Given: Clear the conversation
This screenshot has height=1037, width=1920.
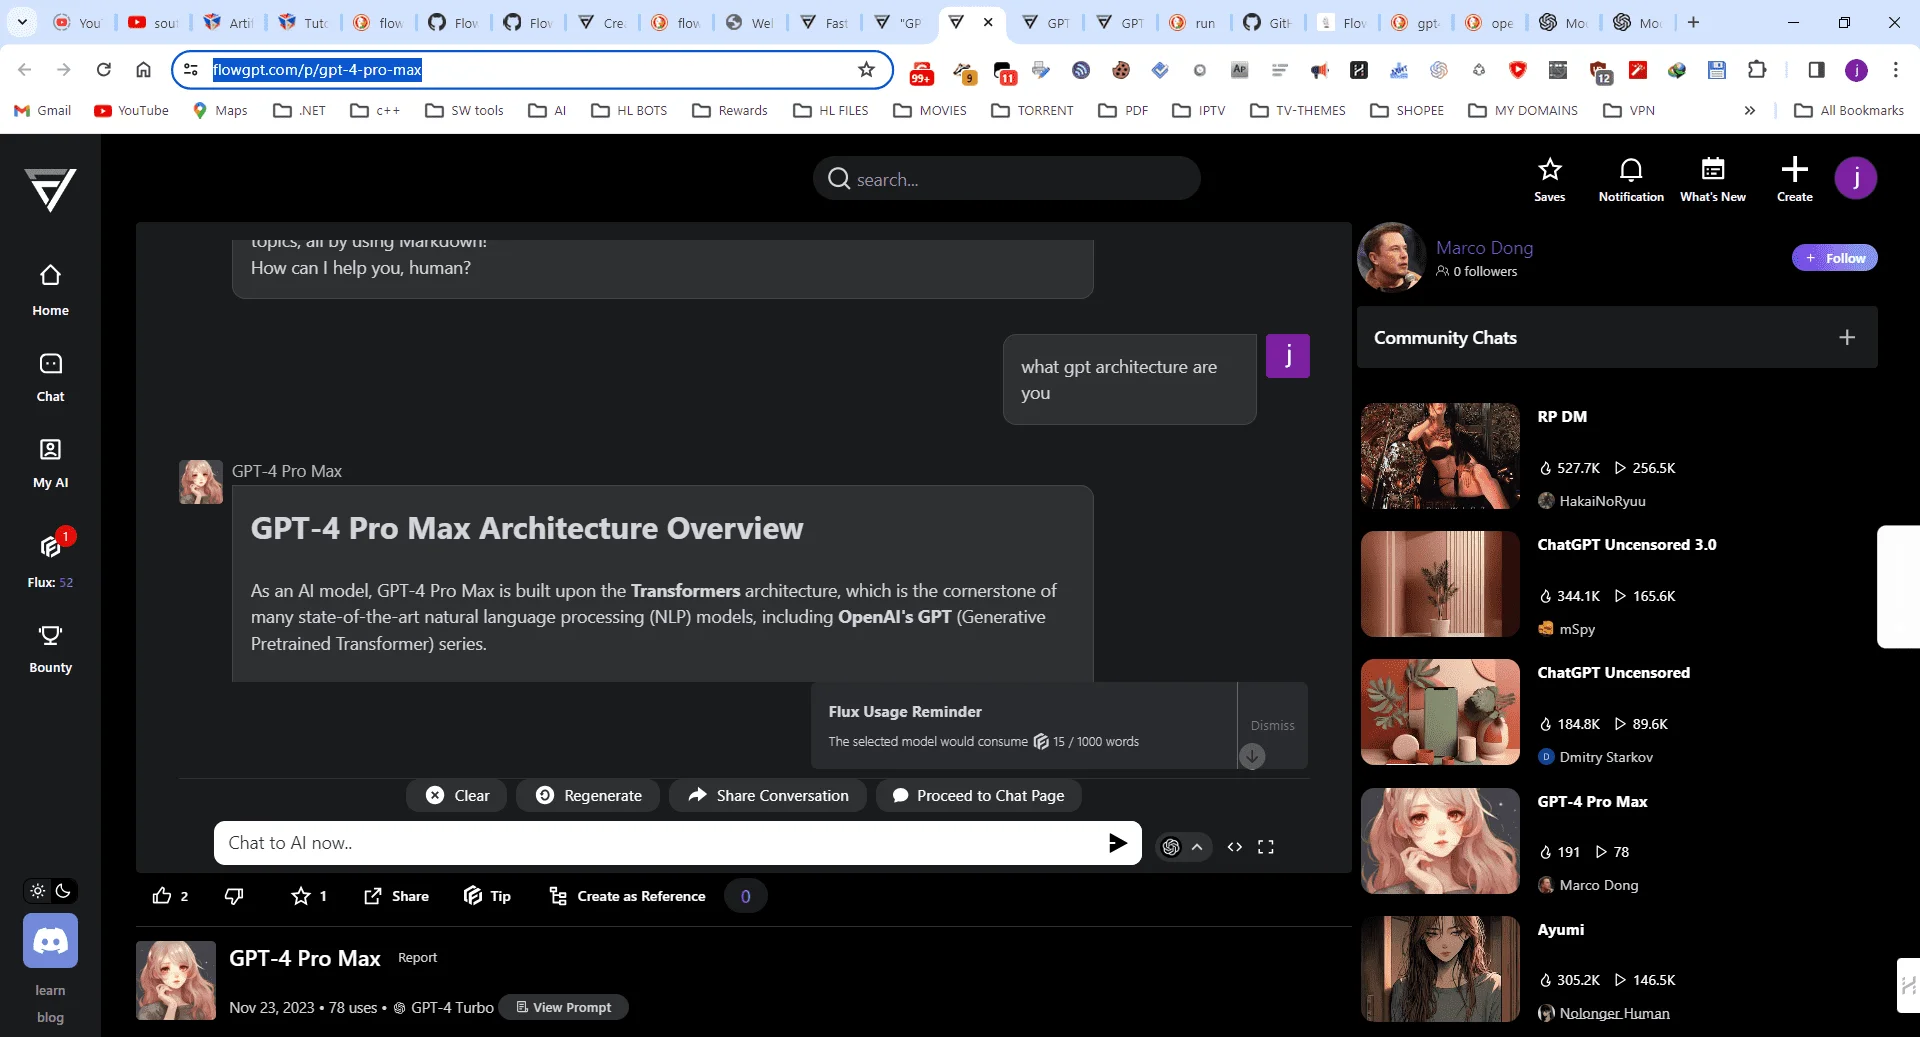Looking at the screenshot, I should click(458, 796).
